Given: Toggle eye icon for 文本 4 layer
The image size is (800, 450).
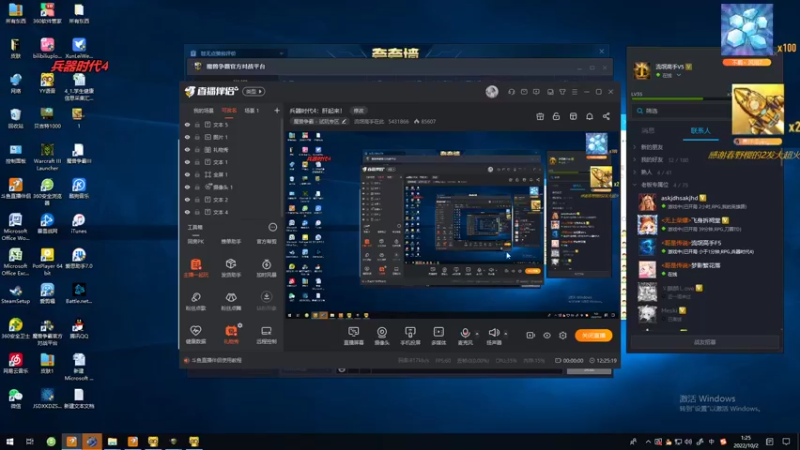Looking at the screenshot, I should click(187, 212).
